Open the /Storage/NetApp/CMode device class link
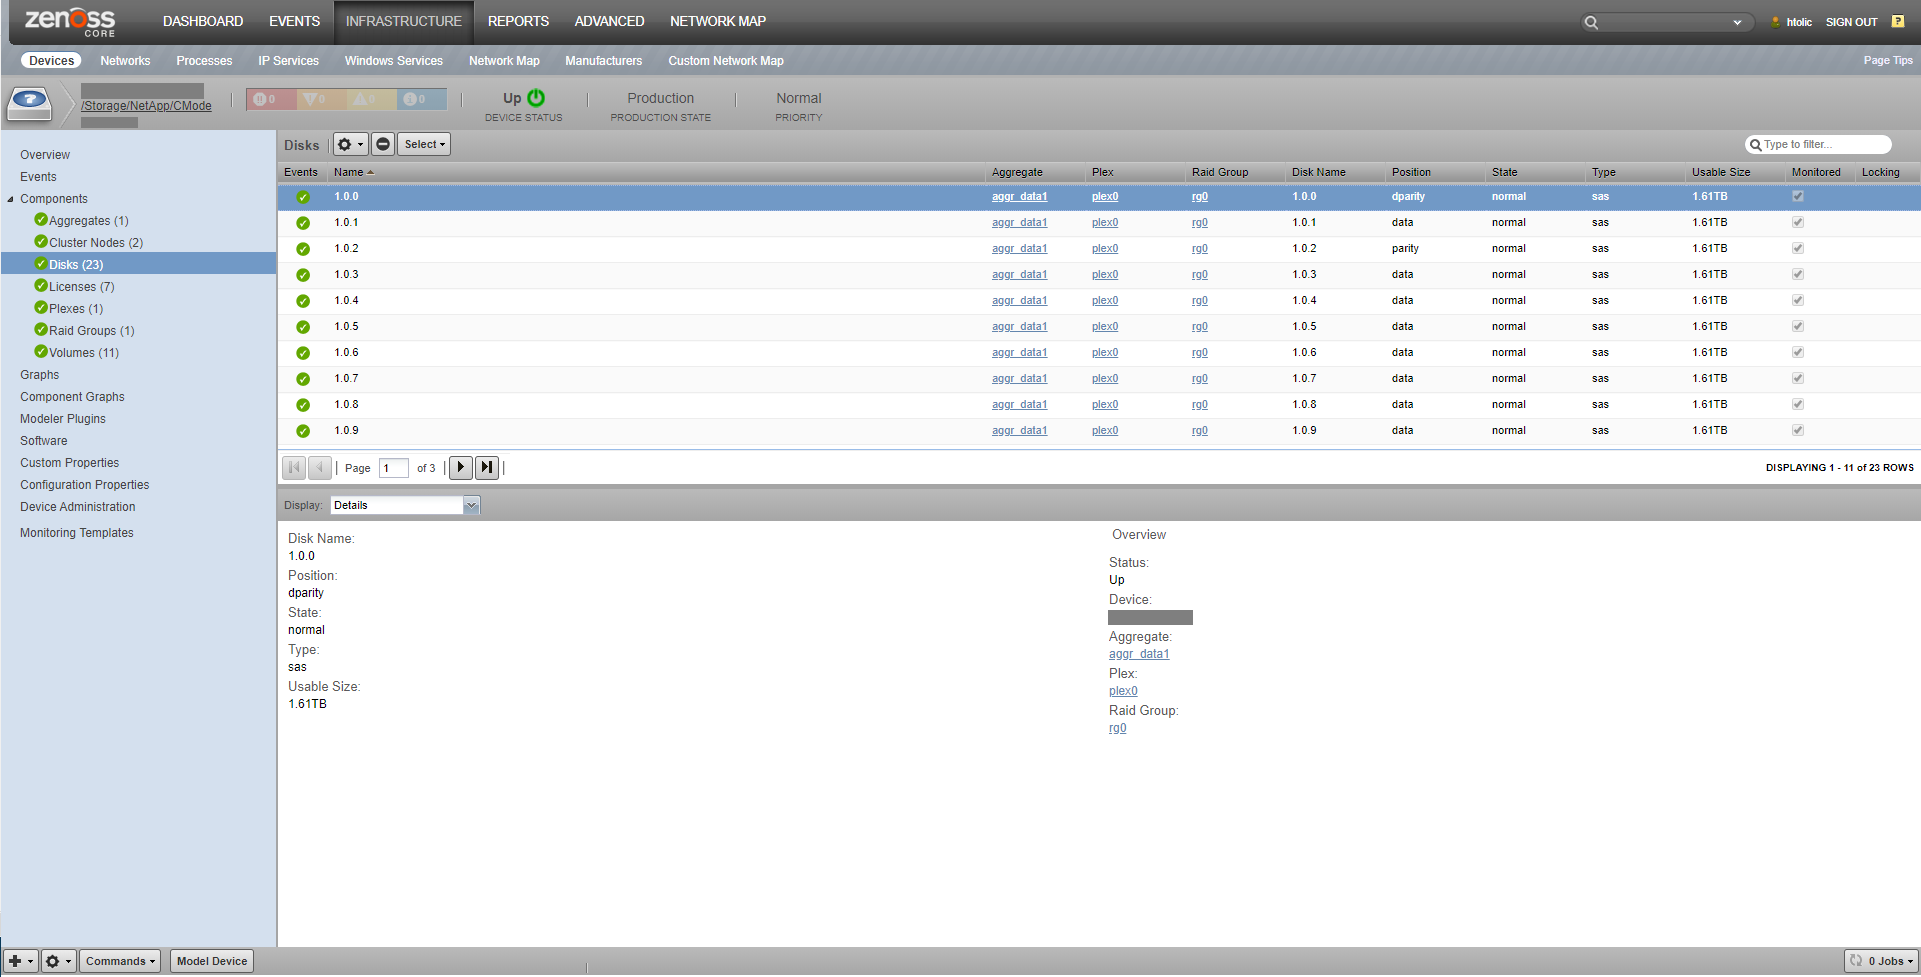Image resolution: width=1921 pixels, height=977 pixels. (146, 106)
